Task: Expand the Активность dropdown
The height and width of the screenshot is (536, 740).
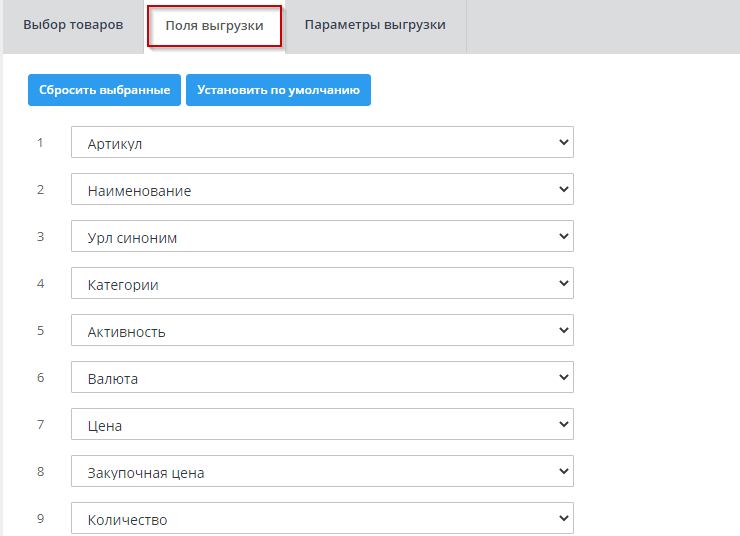Action: pos(322,331)
